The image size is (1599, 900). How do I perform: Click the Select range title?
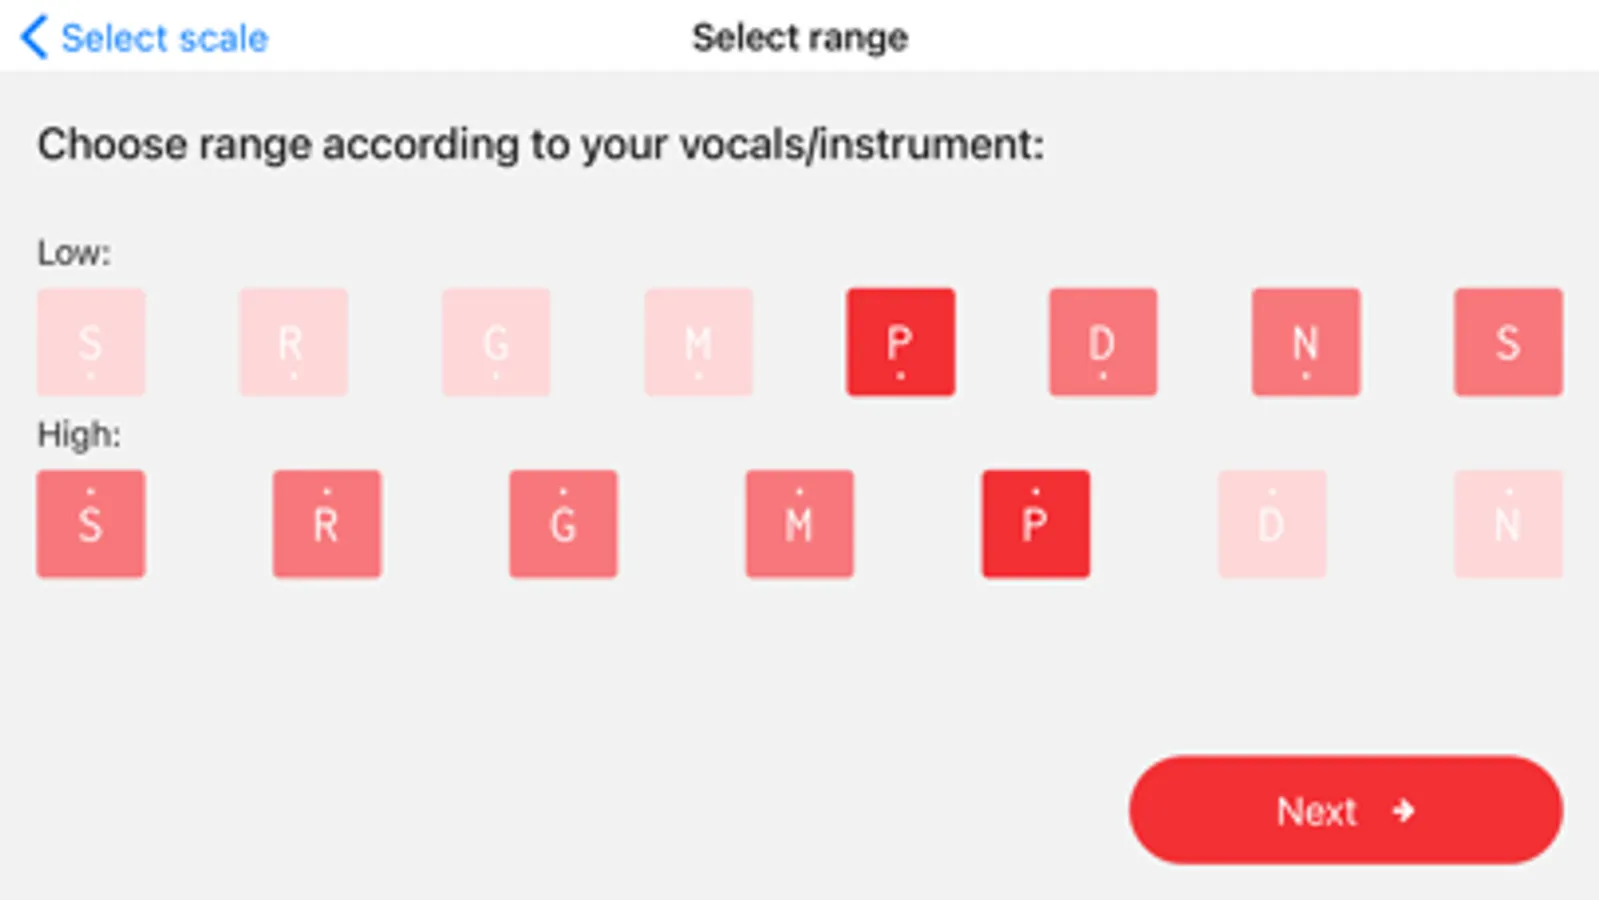(800, 38)
